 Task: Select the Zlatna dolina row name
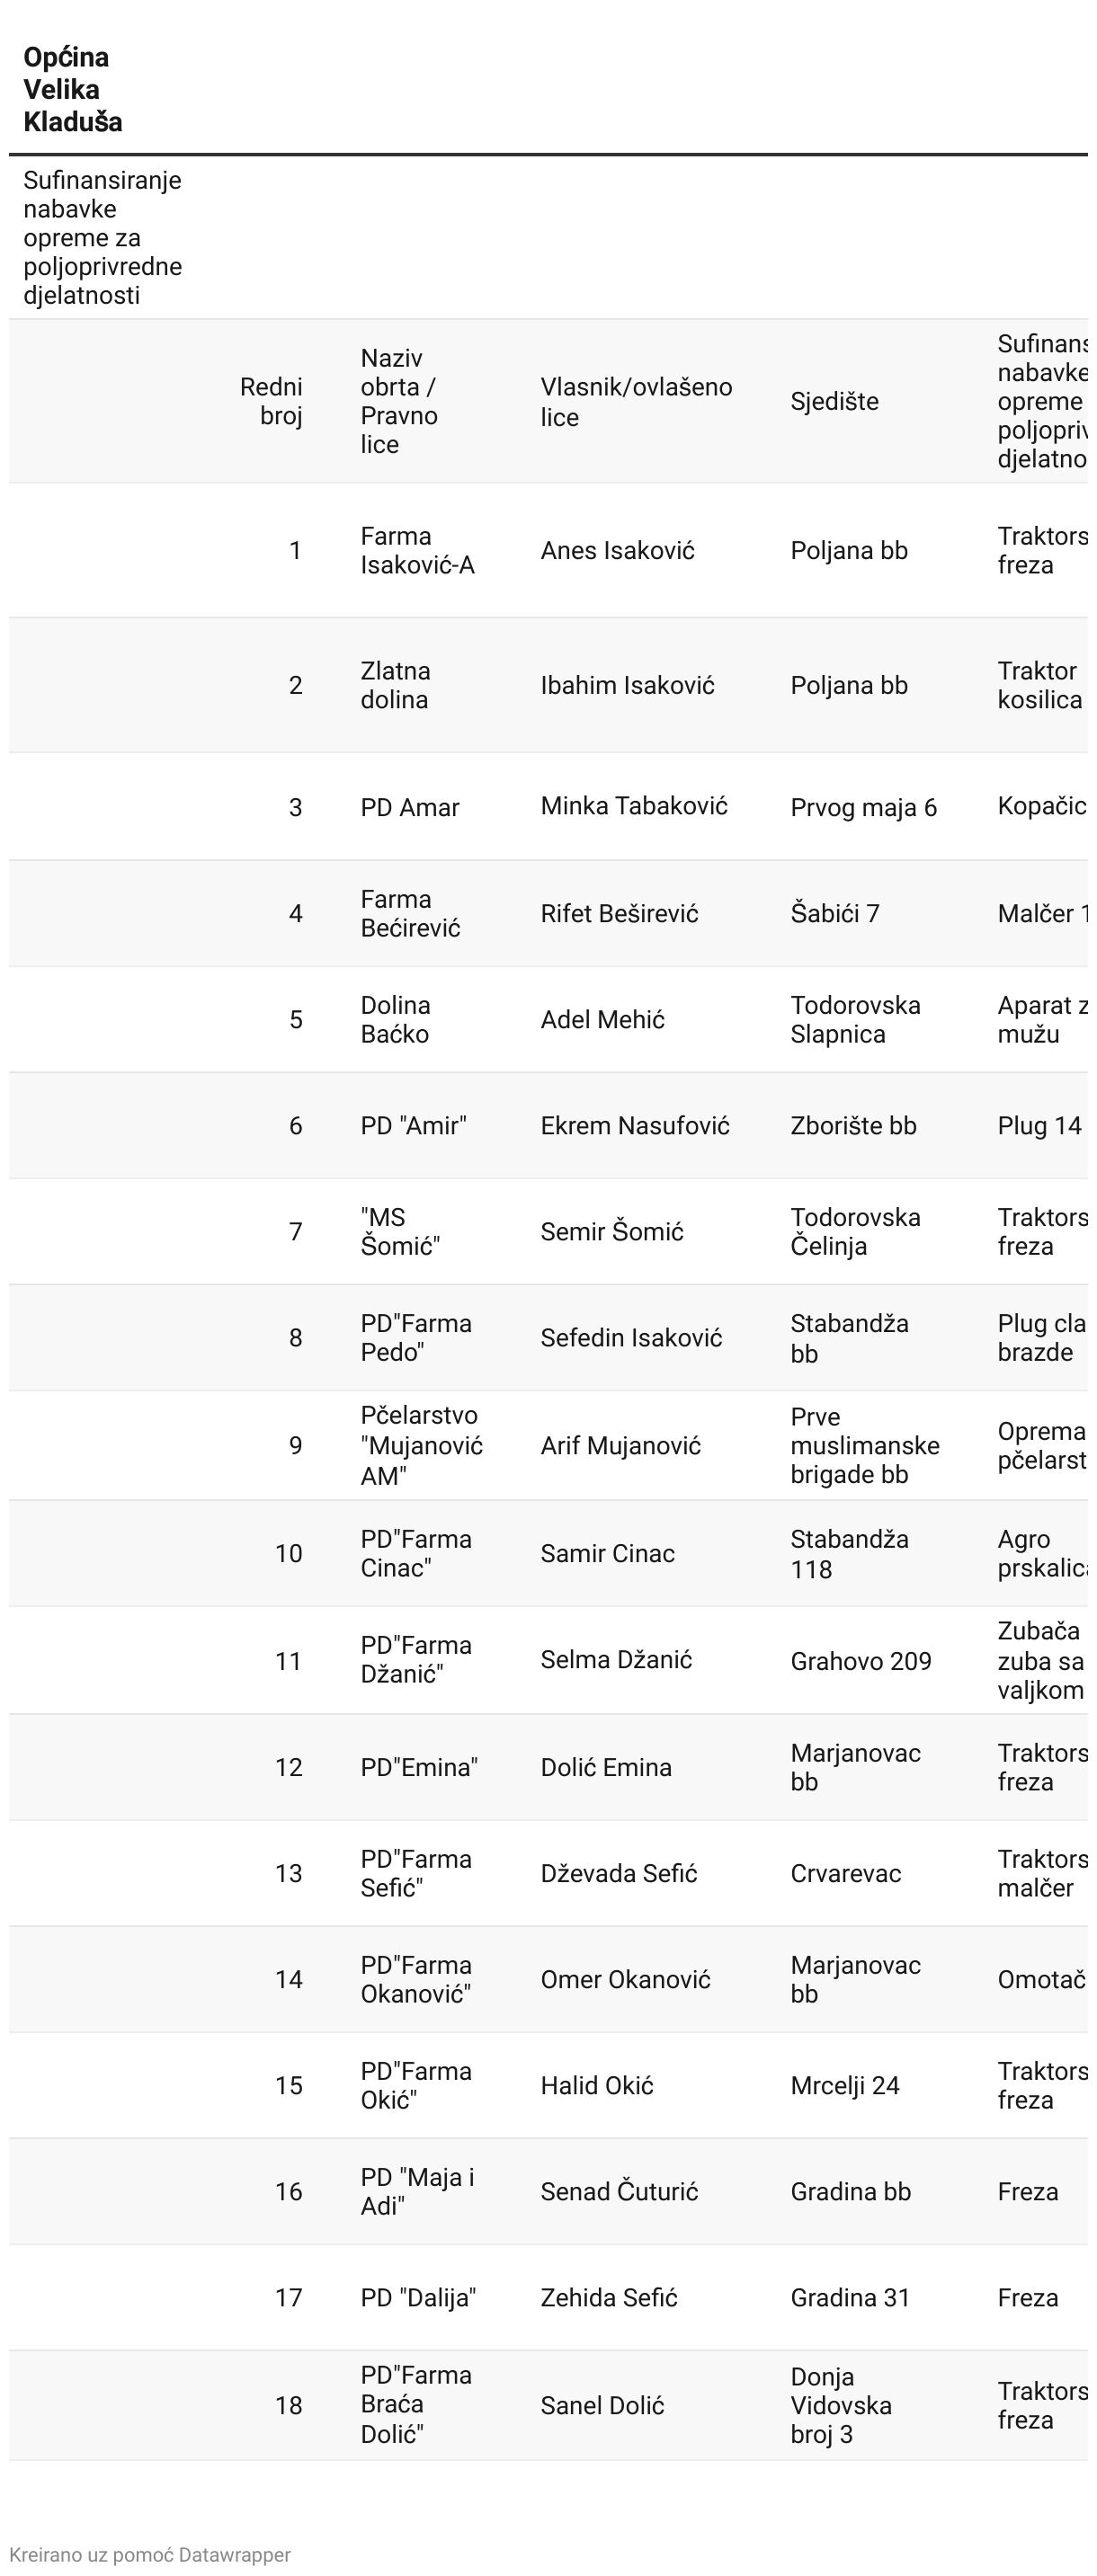pos(395,685)
